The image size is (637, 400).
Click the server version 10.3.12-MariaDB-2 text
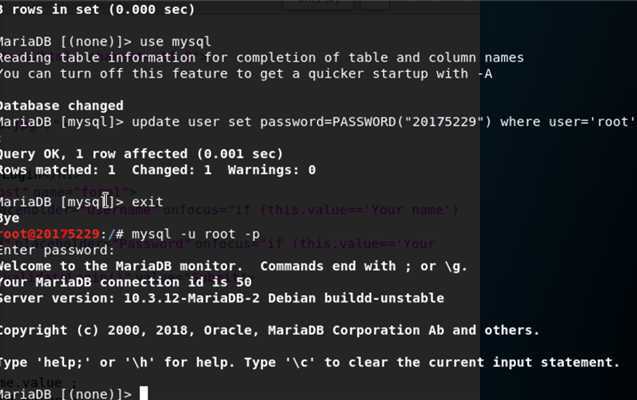click(195, 298)
